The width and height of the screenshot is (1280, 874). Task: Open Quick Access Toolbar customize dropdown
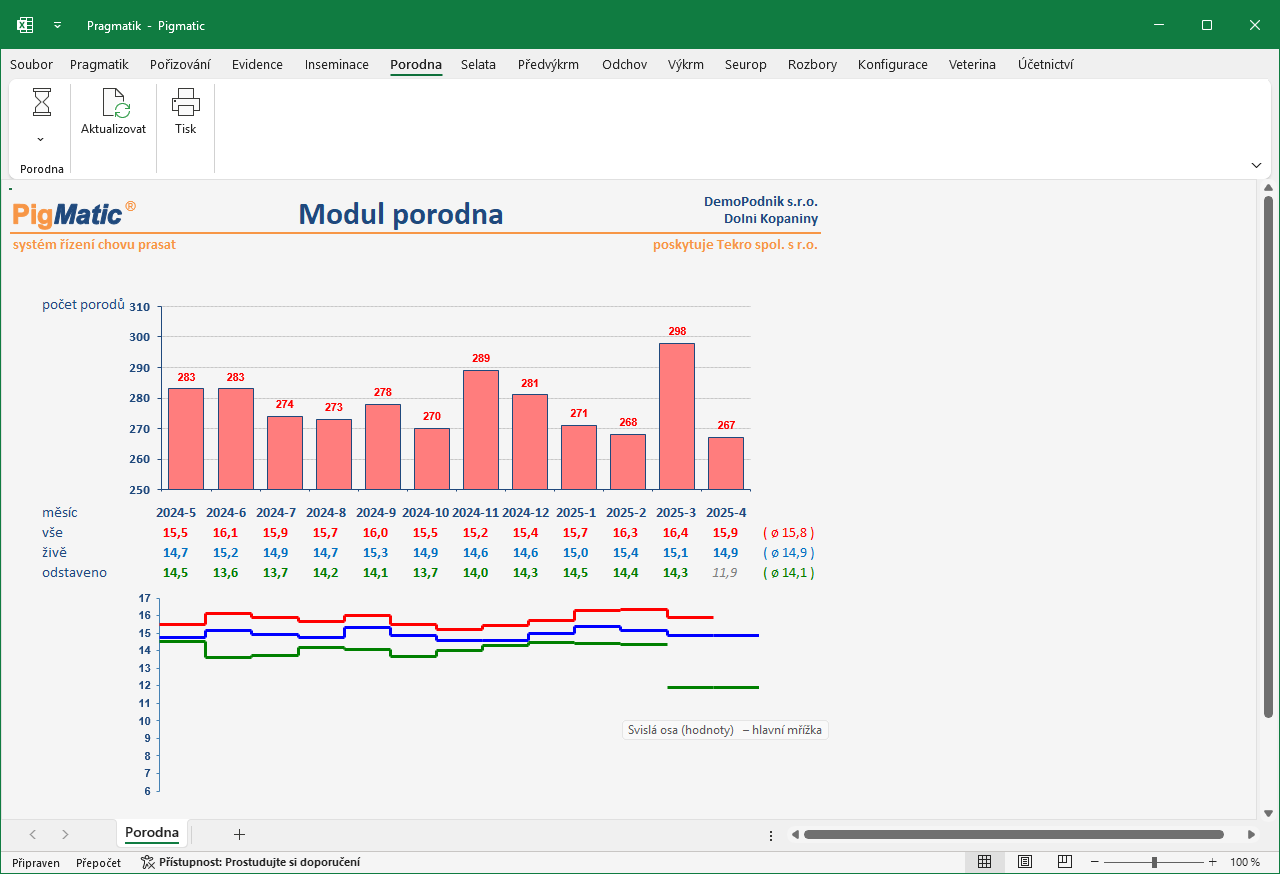[57, 25]
